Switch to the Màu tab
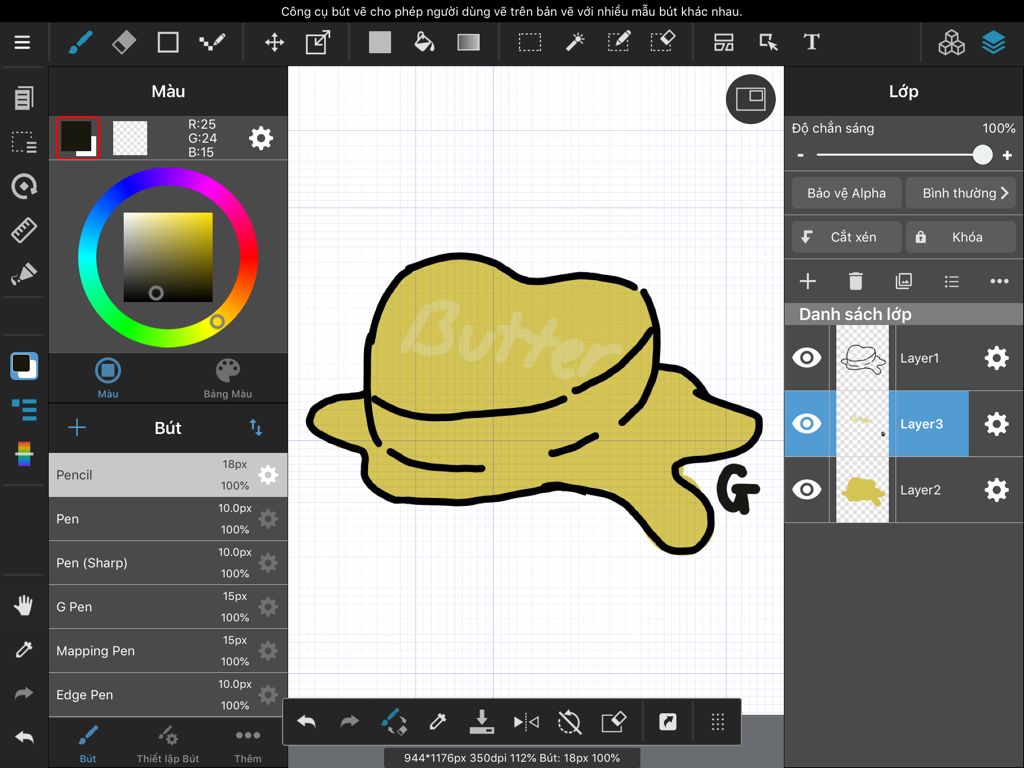 tap(108, 378)
